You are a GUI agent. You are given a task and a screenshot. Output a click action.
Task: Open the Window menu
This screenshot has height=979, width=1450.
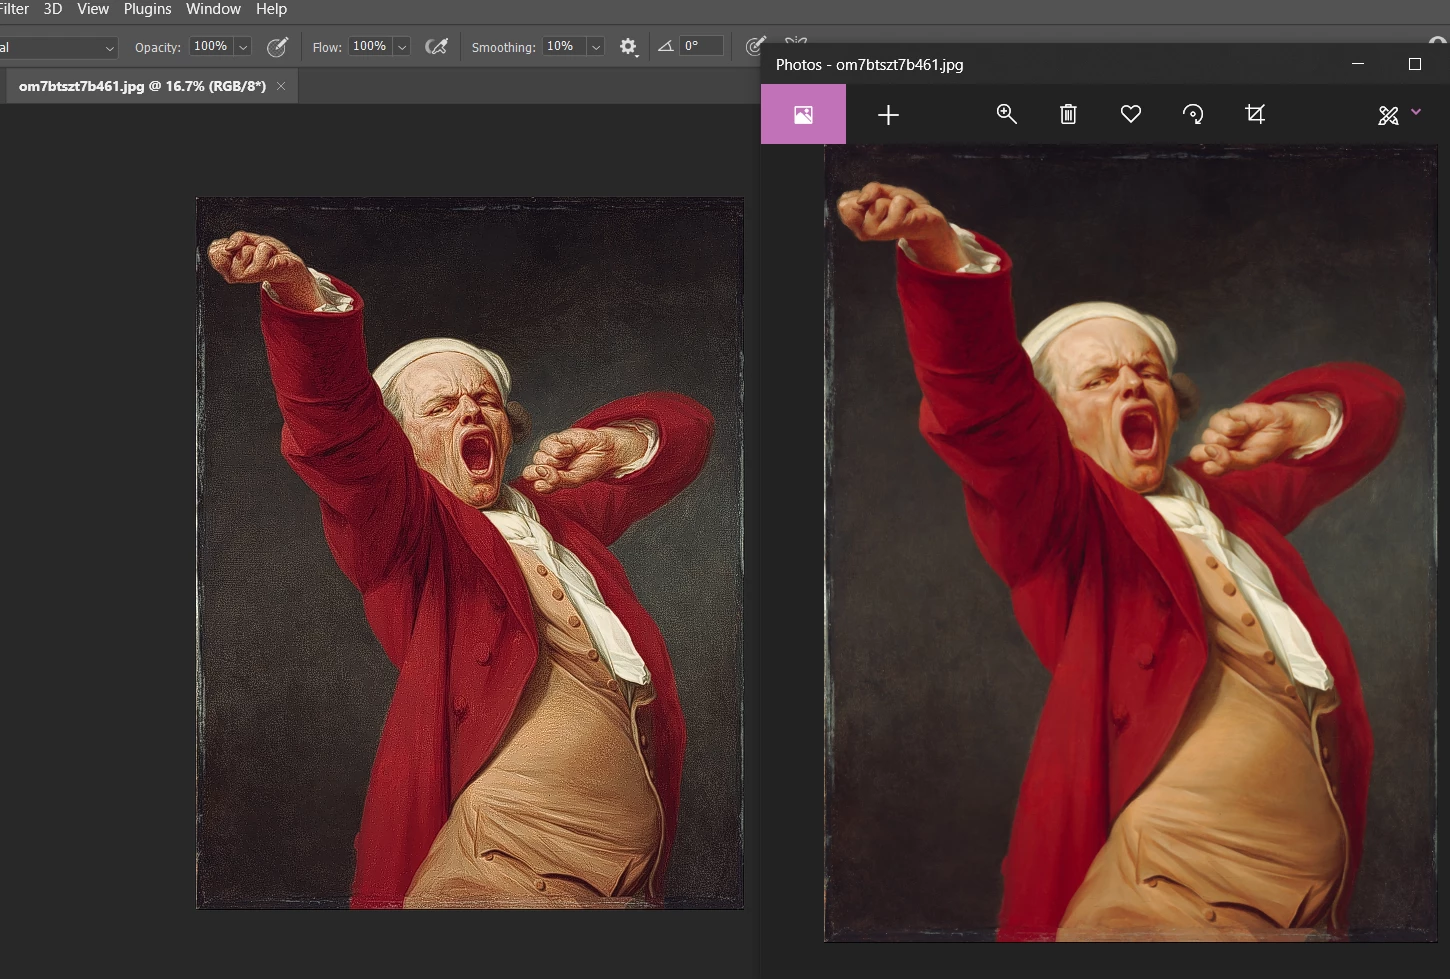213,9
